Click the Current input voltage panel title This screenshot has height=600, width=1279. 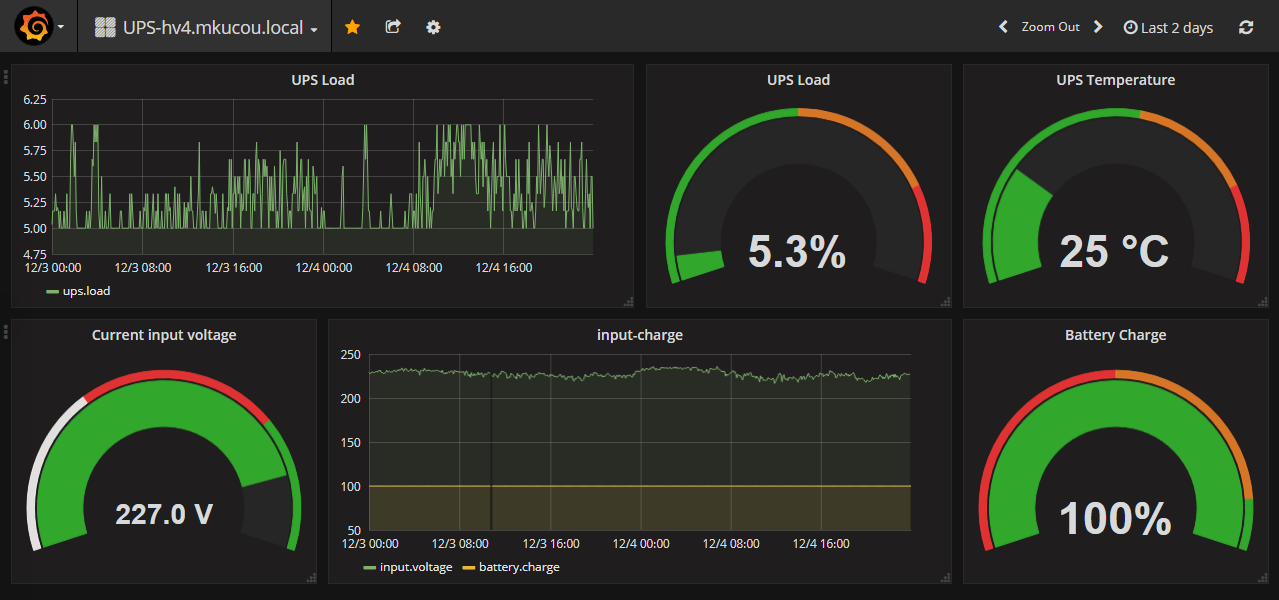tap(164, 335)
